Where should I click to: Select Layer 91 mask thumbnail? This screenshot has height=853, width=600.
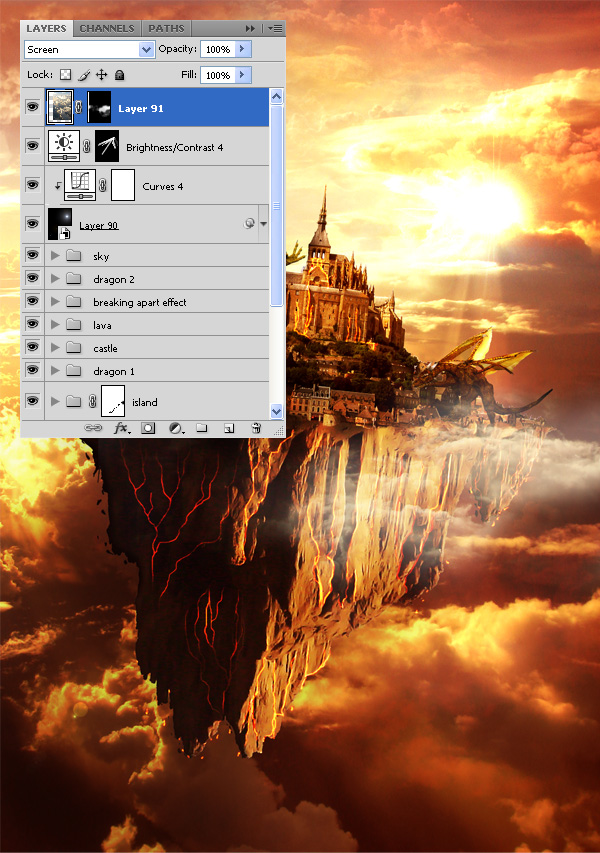pos(99,107)
